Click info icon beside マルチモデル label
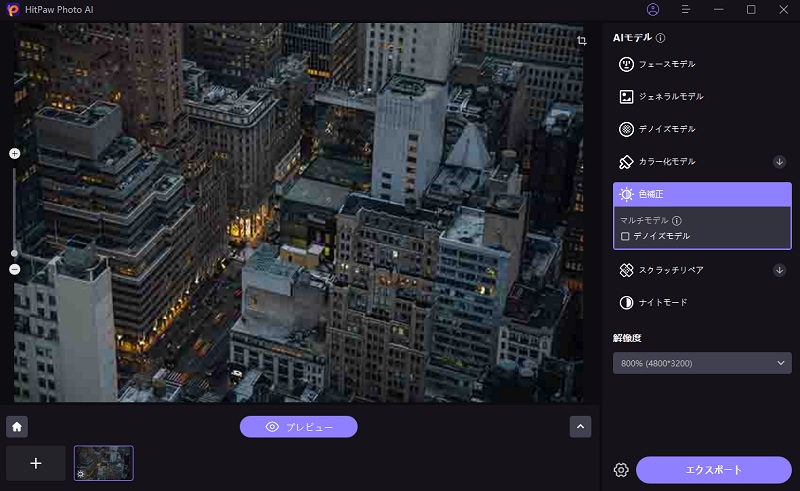Viewport: 800px width, 491px height. (x=677, y=221)
